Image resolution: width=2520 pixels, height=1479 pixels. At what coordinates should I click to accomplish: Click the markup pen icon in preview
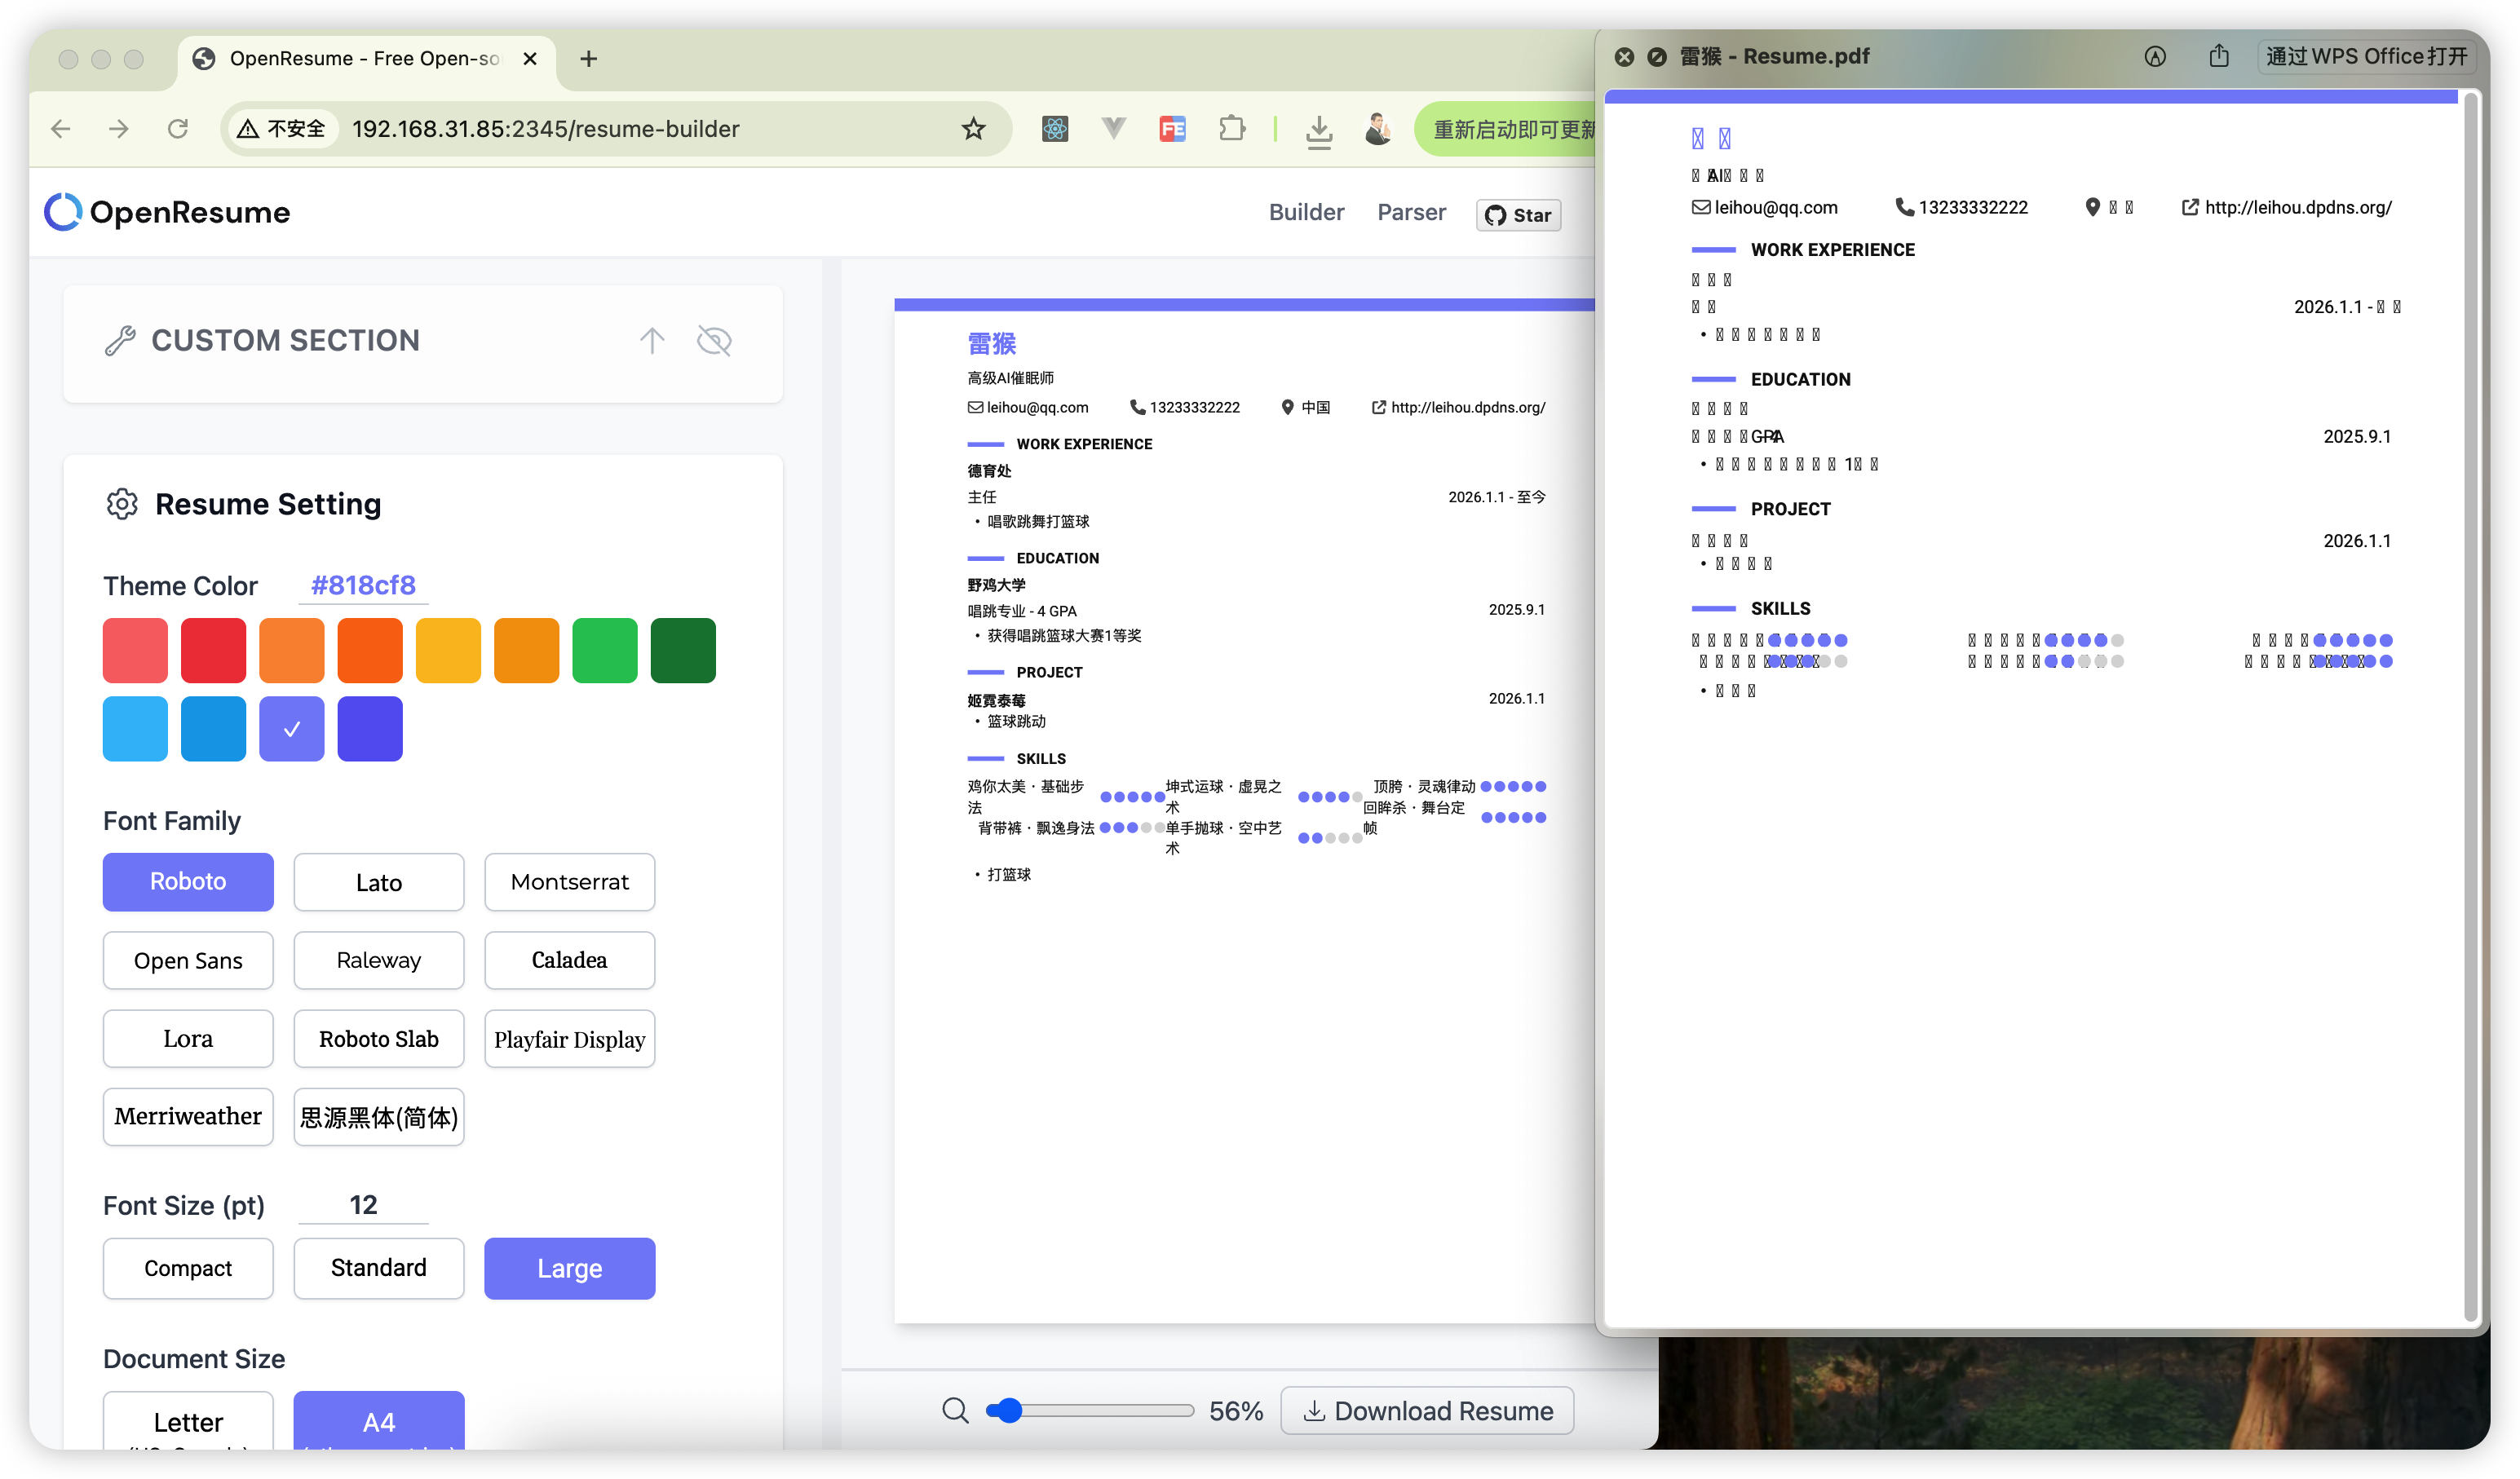pos(2155,56)
